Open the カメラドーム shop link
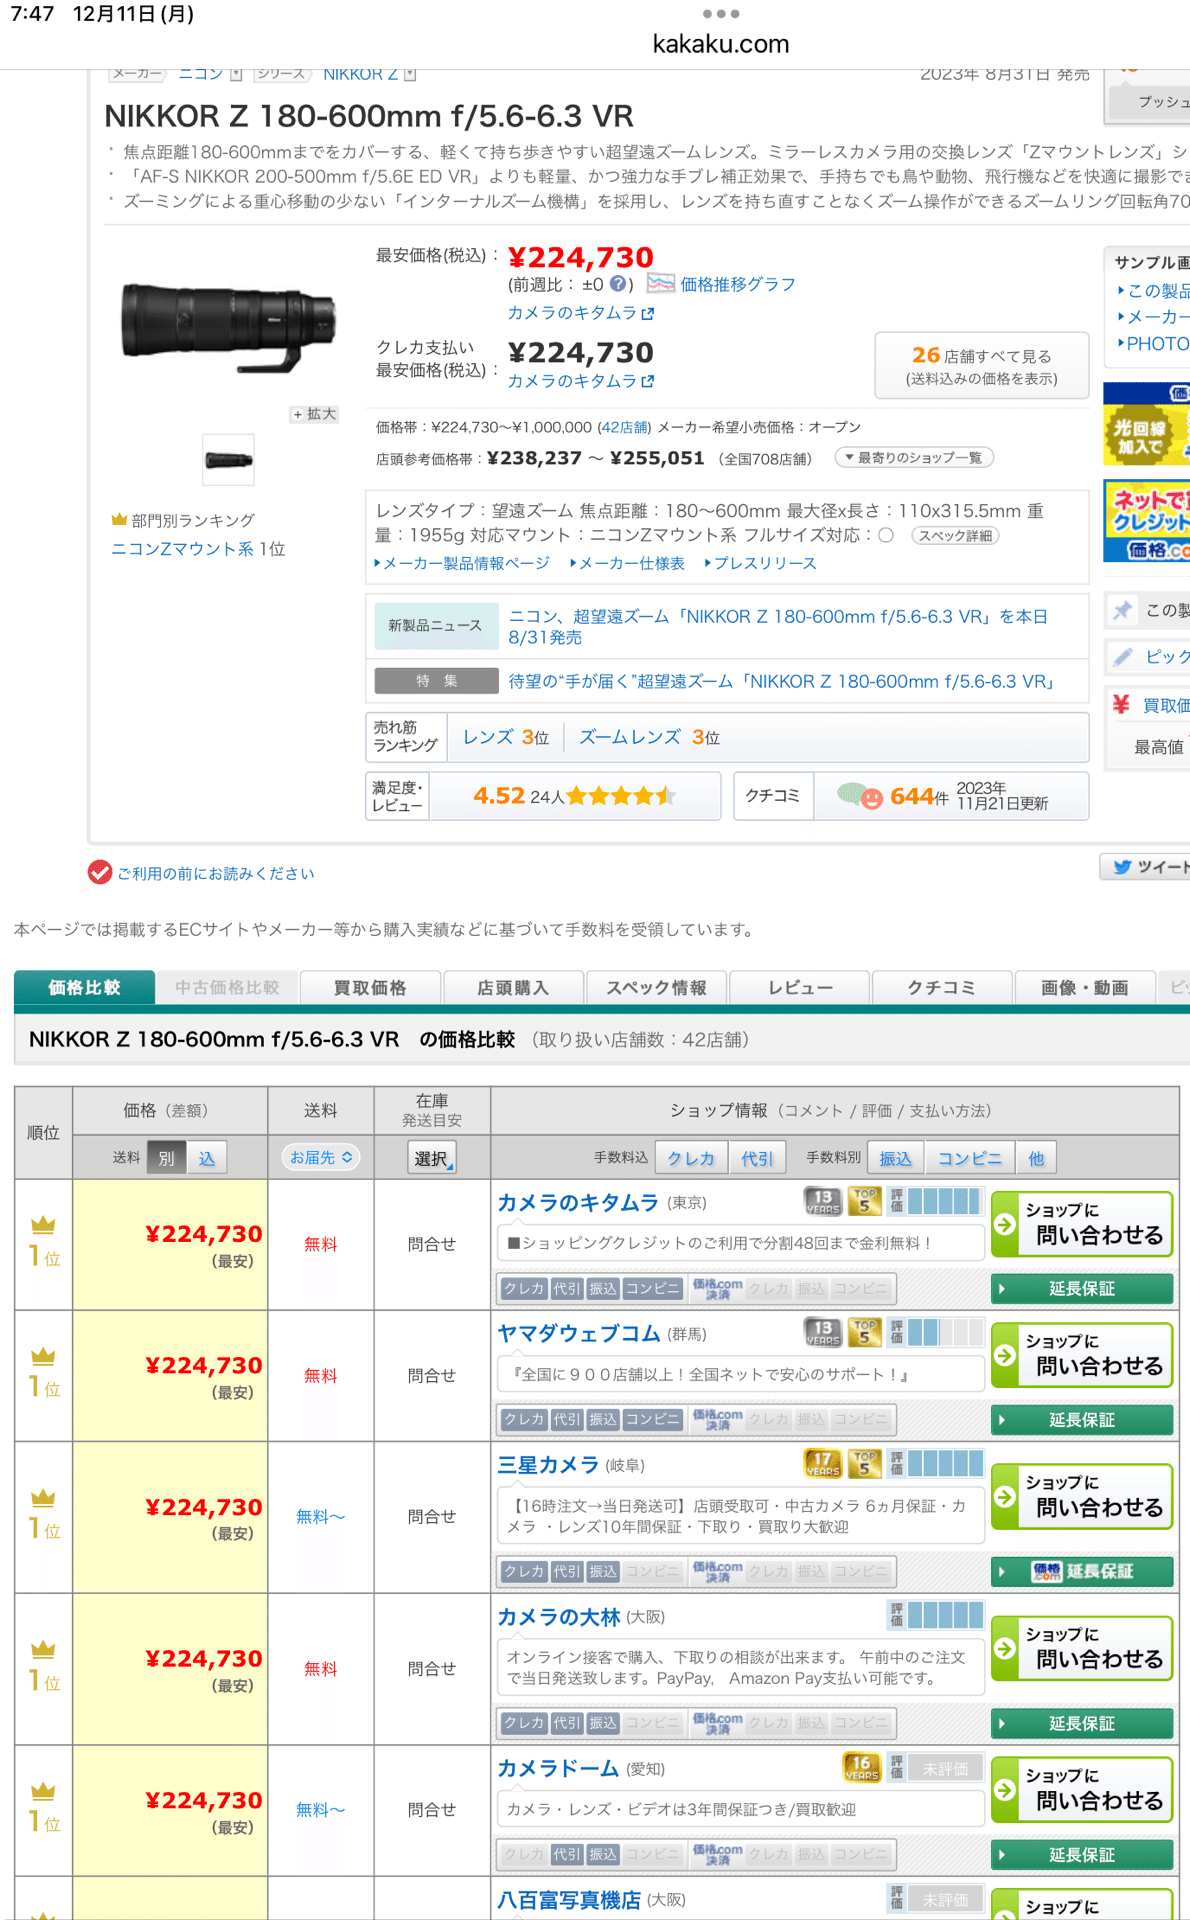 (x=558, y=1768)
